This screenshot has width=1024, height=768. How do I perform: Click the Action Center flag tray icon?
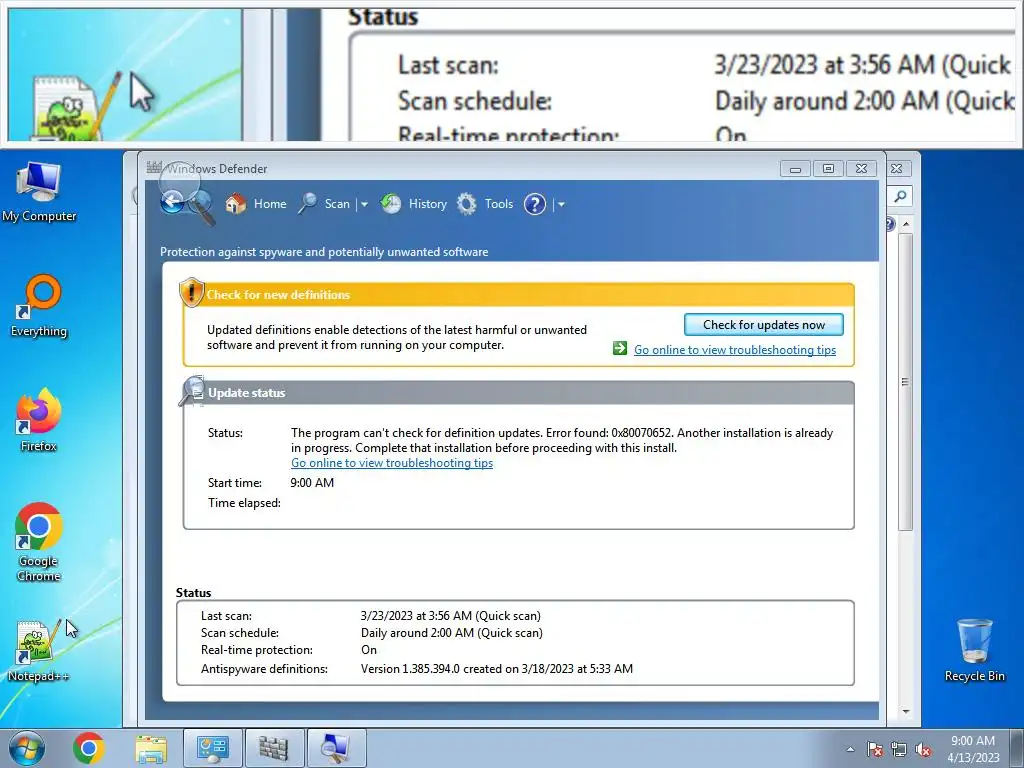(874, 749)
